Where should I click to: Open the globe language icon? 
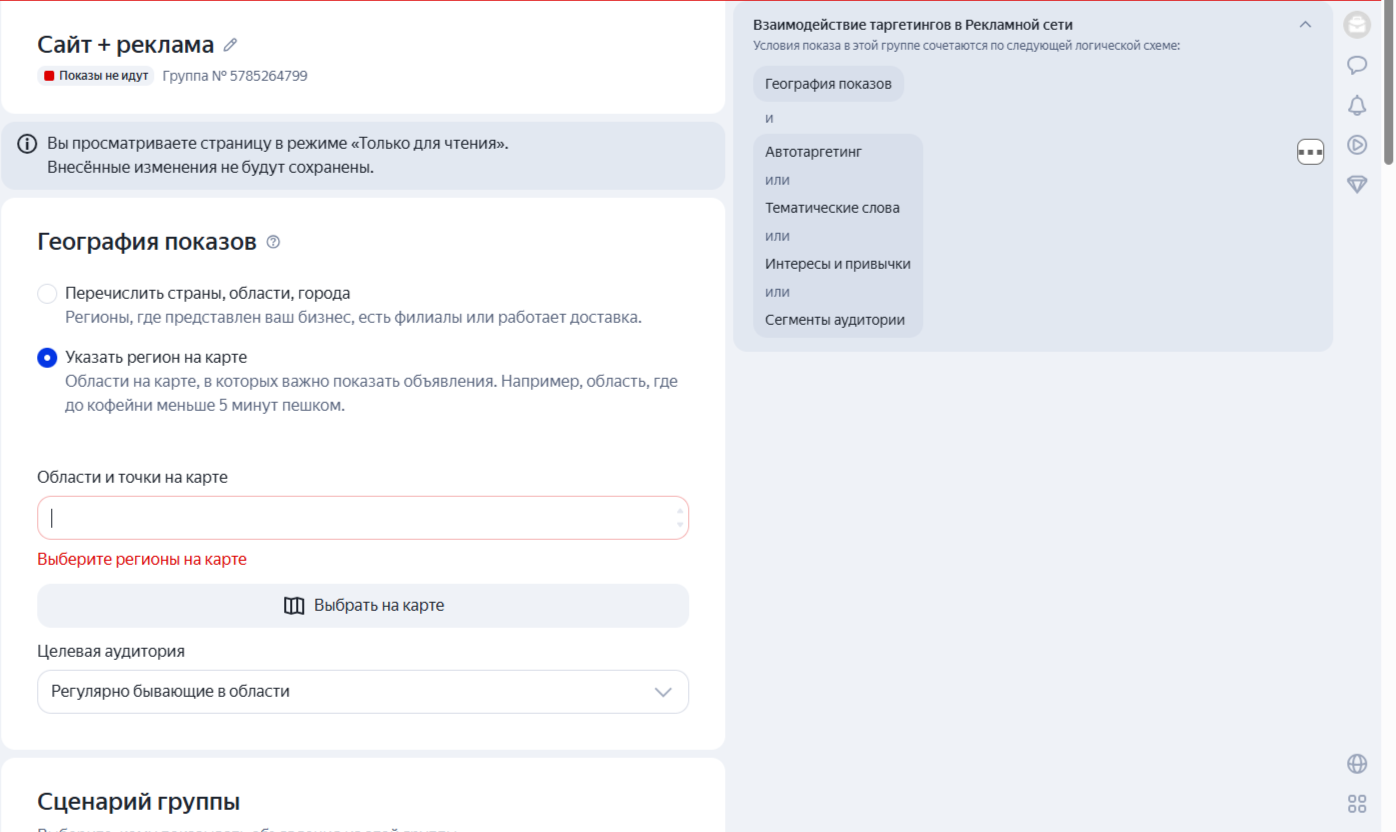point(1357,764)
